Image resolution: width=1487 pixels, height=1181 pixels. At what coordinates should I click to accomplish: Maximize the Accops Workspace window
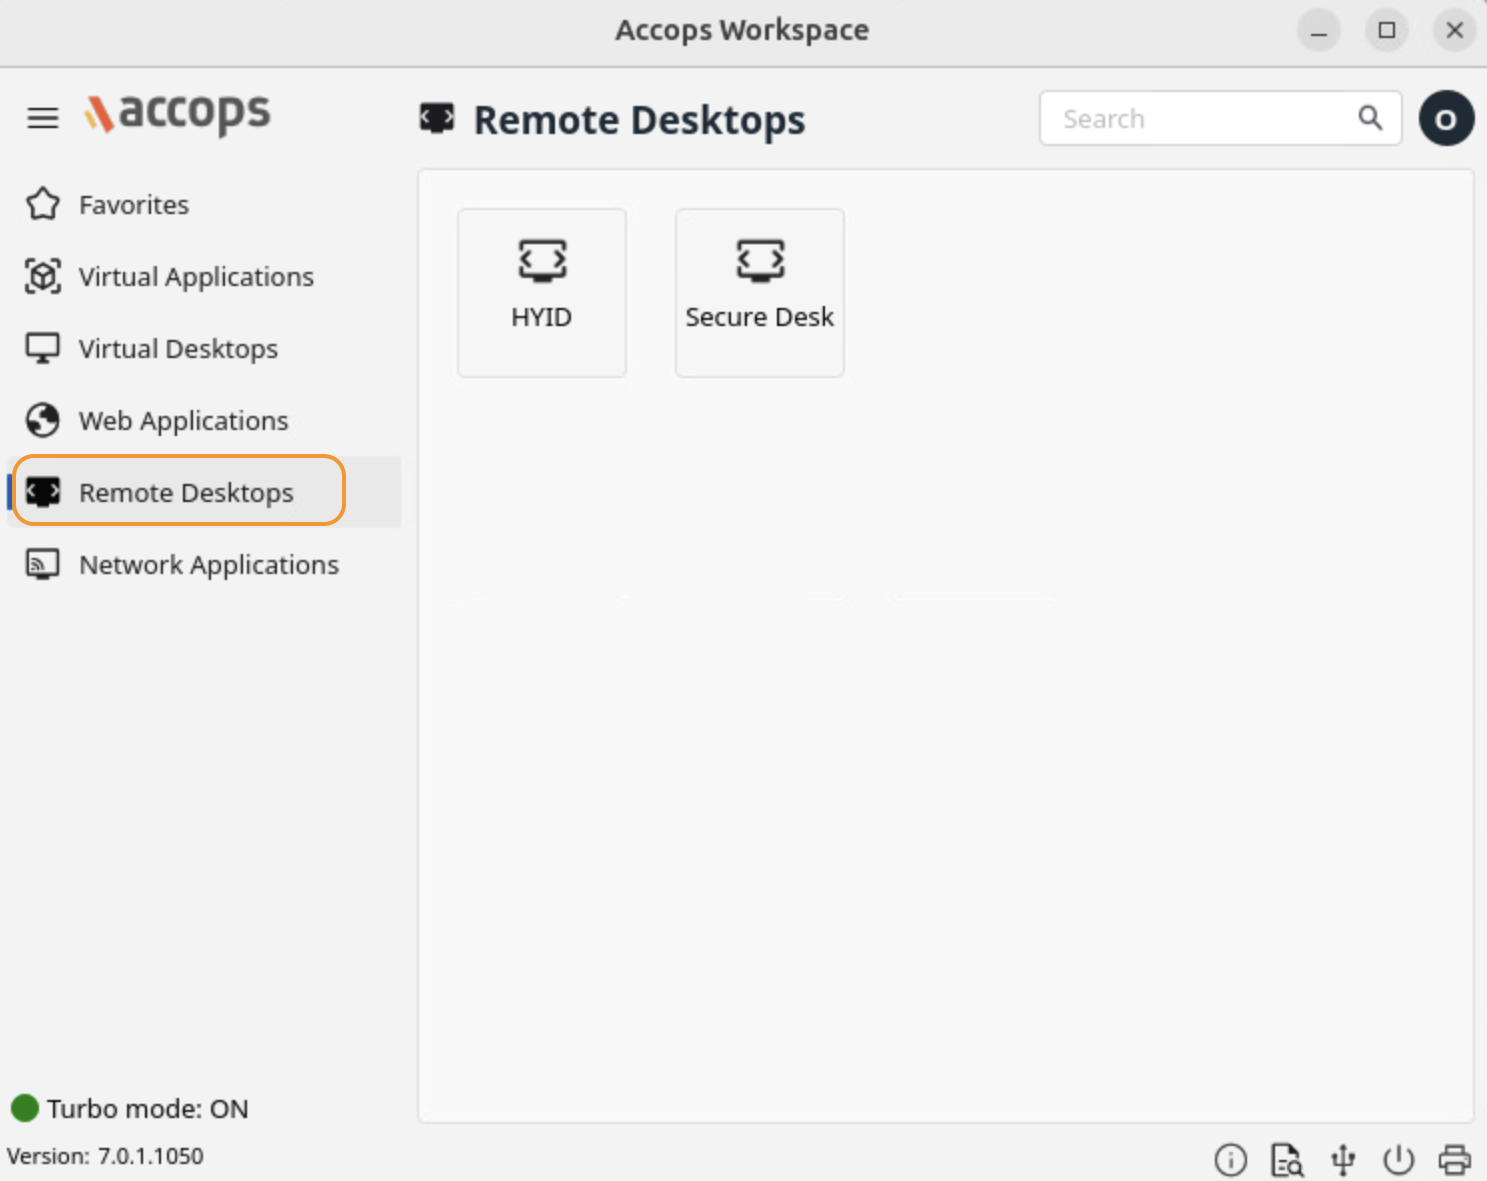coord(1387,30)
